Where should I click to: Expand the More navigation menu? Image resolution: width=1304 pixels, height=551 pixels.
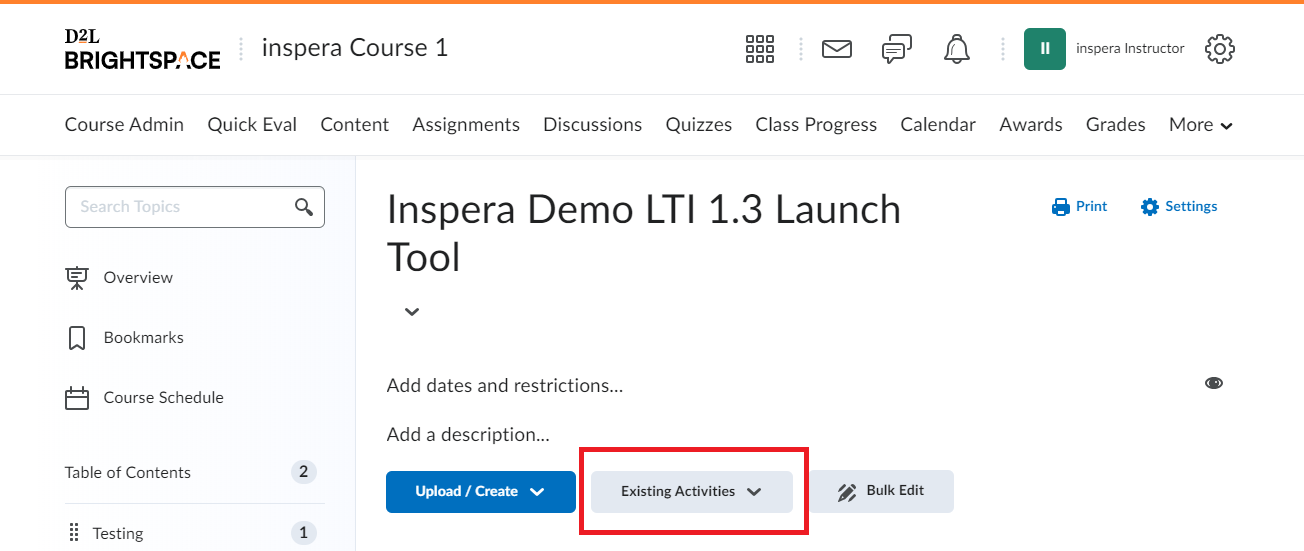[x=1201, y=125]
